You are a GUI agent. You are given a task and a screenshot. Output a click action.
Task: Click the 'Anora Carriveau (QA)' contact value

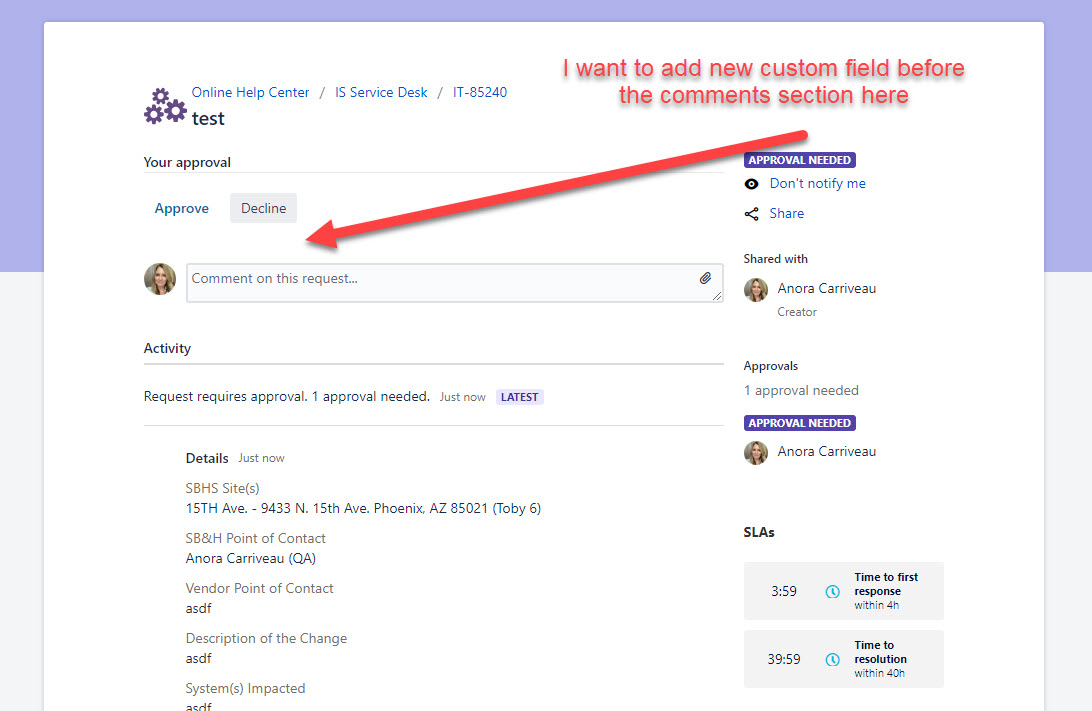coord(251,558)
